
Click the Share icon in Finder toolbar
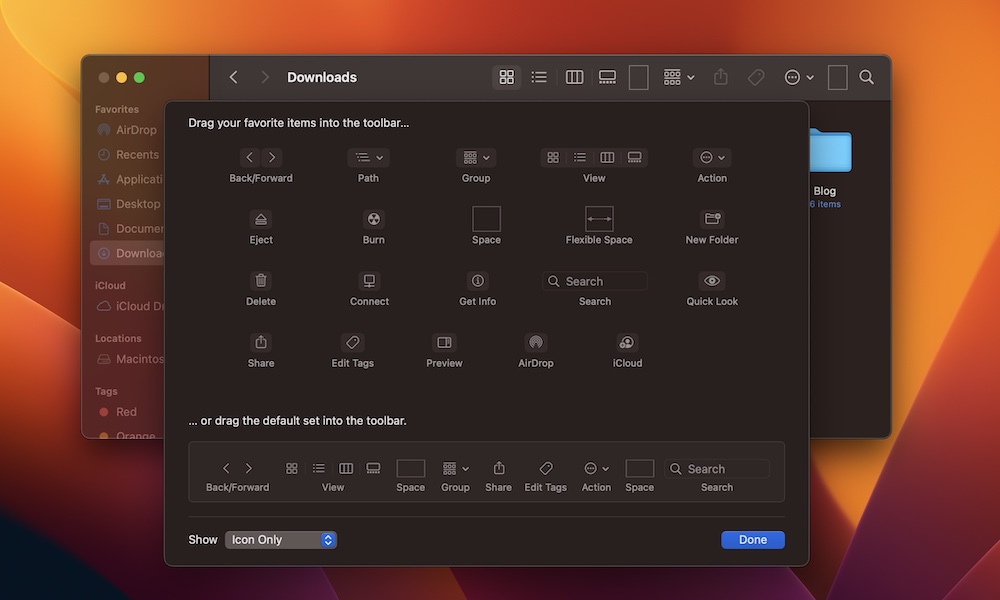coord(721,77)
